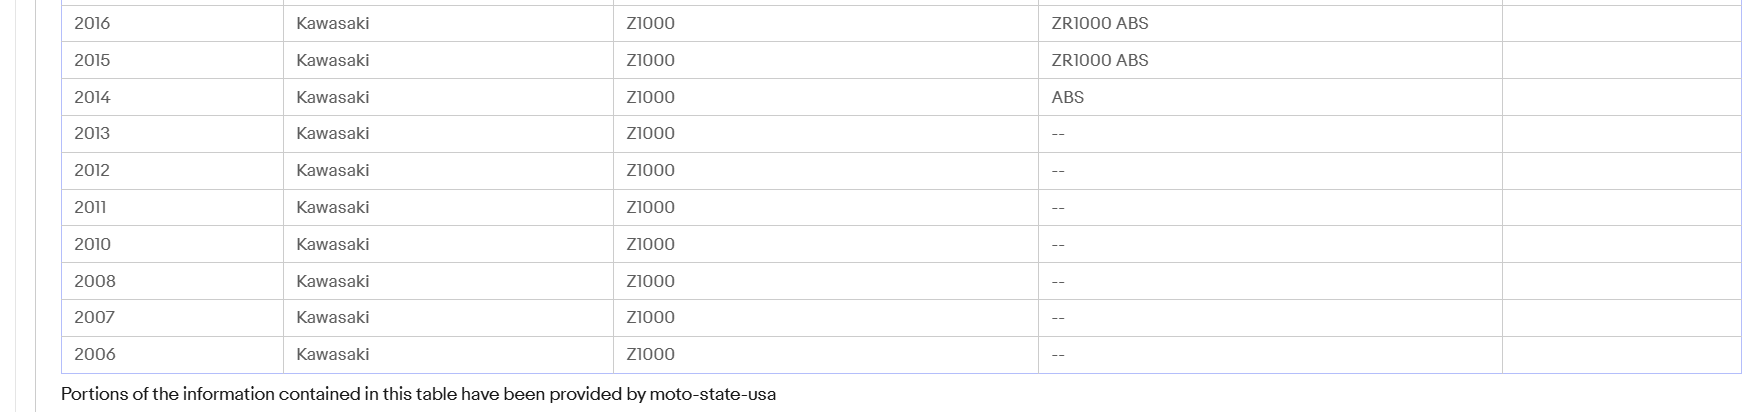Select Z1000 model in the 2010 row
This screenshot has height=412, width=1751.
pyautogui.click(x=651, y=244)
